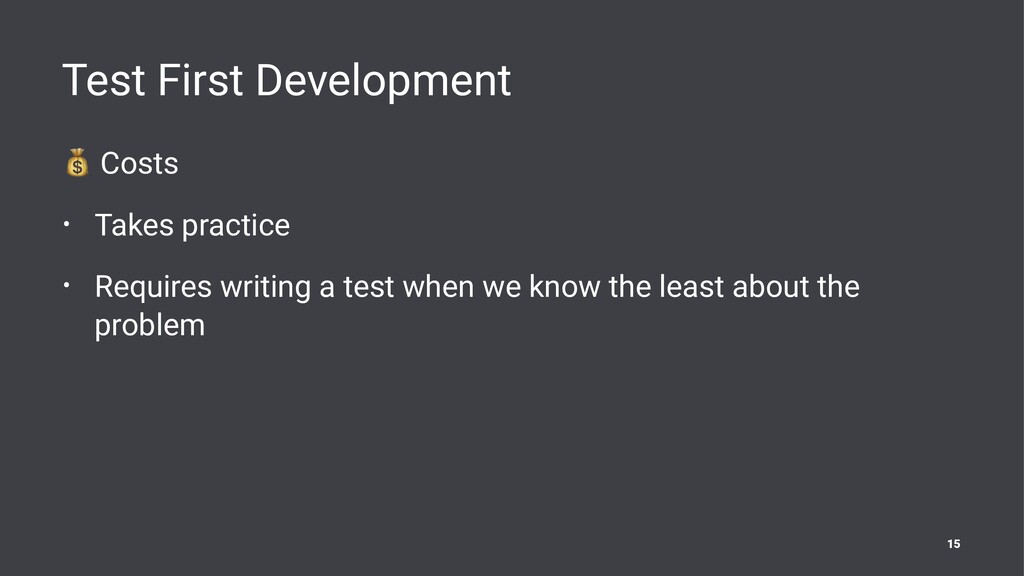
Task: Select the "Test First Development" slide title
Action: tap(286, 81)
